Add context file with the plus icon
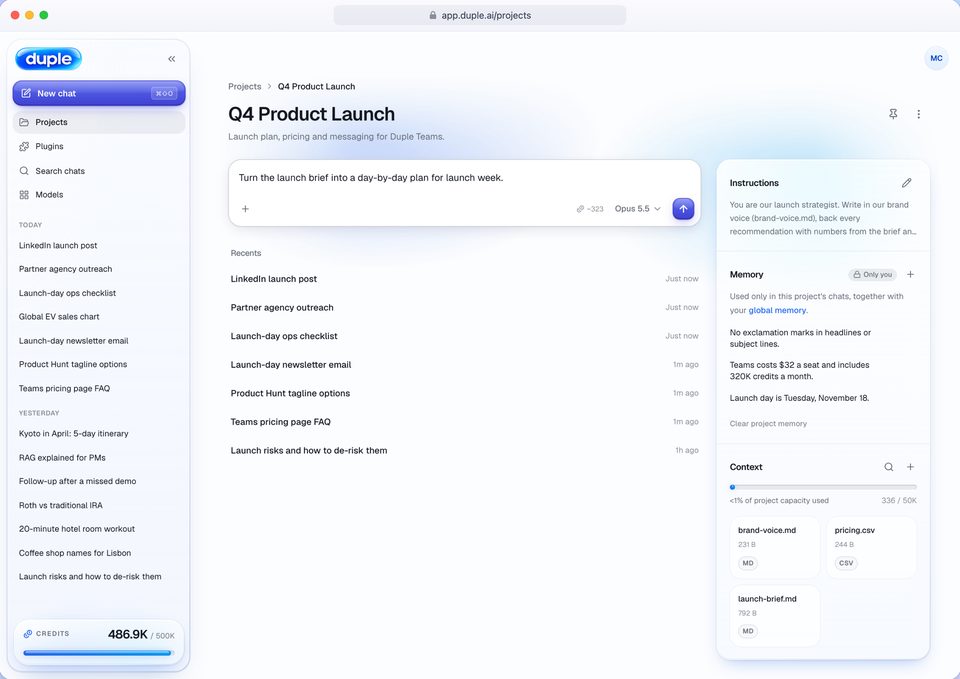This screenshot has height=679, width=960. pyautogui.click(x=910, y=467)
